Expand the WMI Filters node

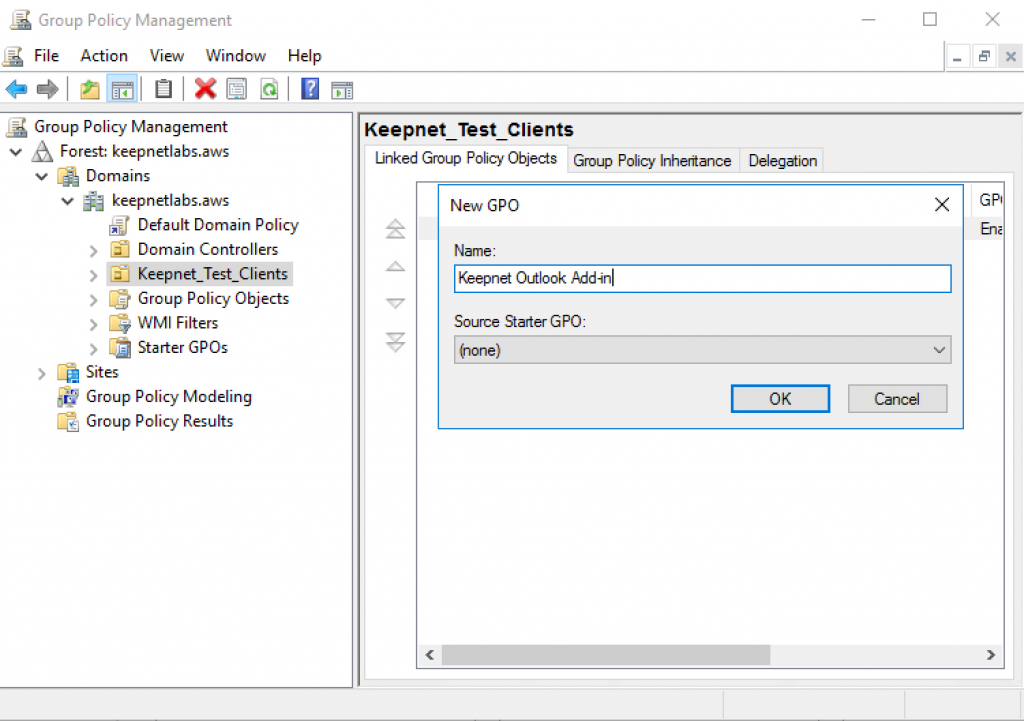pyautogui.click(x=93, y=325)
